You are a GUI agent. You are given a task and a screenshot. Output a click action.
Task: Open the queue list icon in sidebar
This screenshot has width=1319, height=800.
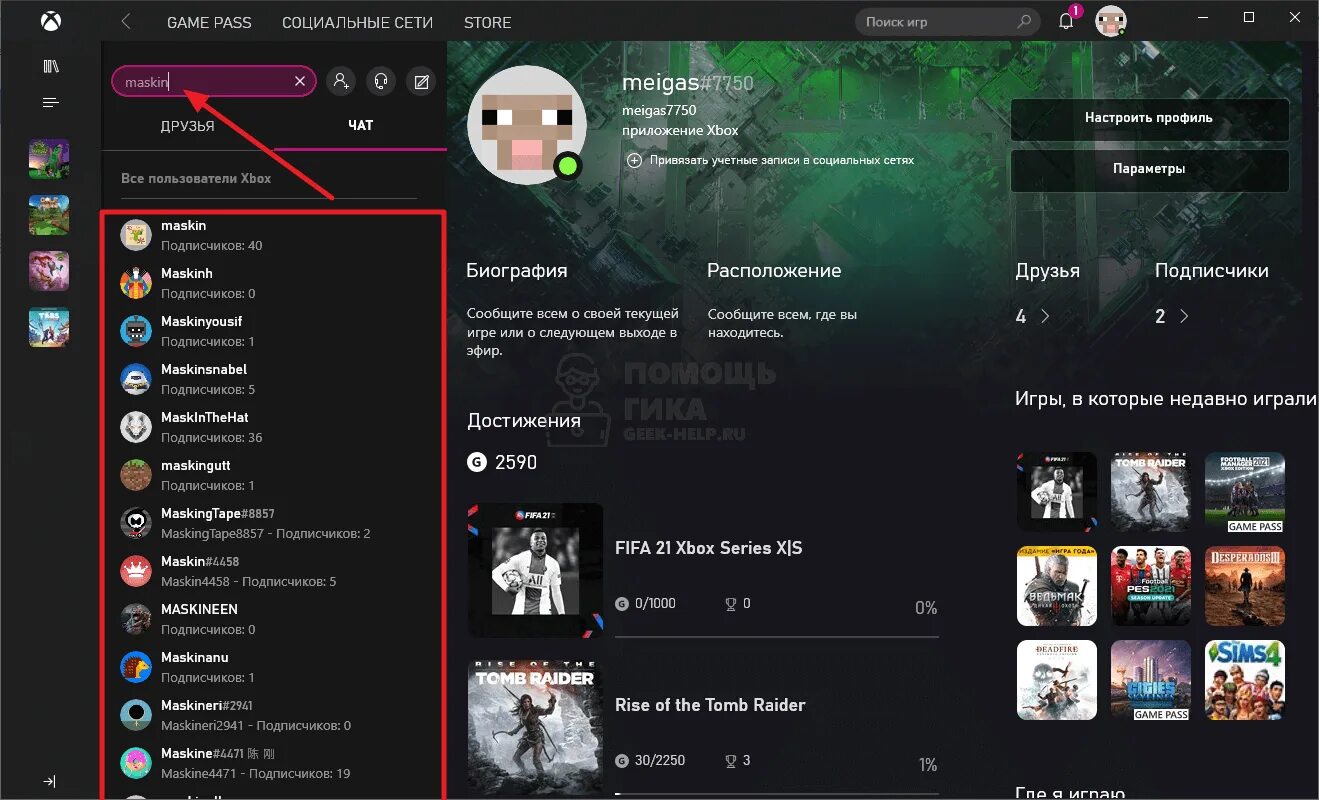pyautogui.click(x=50, y=103)
